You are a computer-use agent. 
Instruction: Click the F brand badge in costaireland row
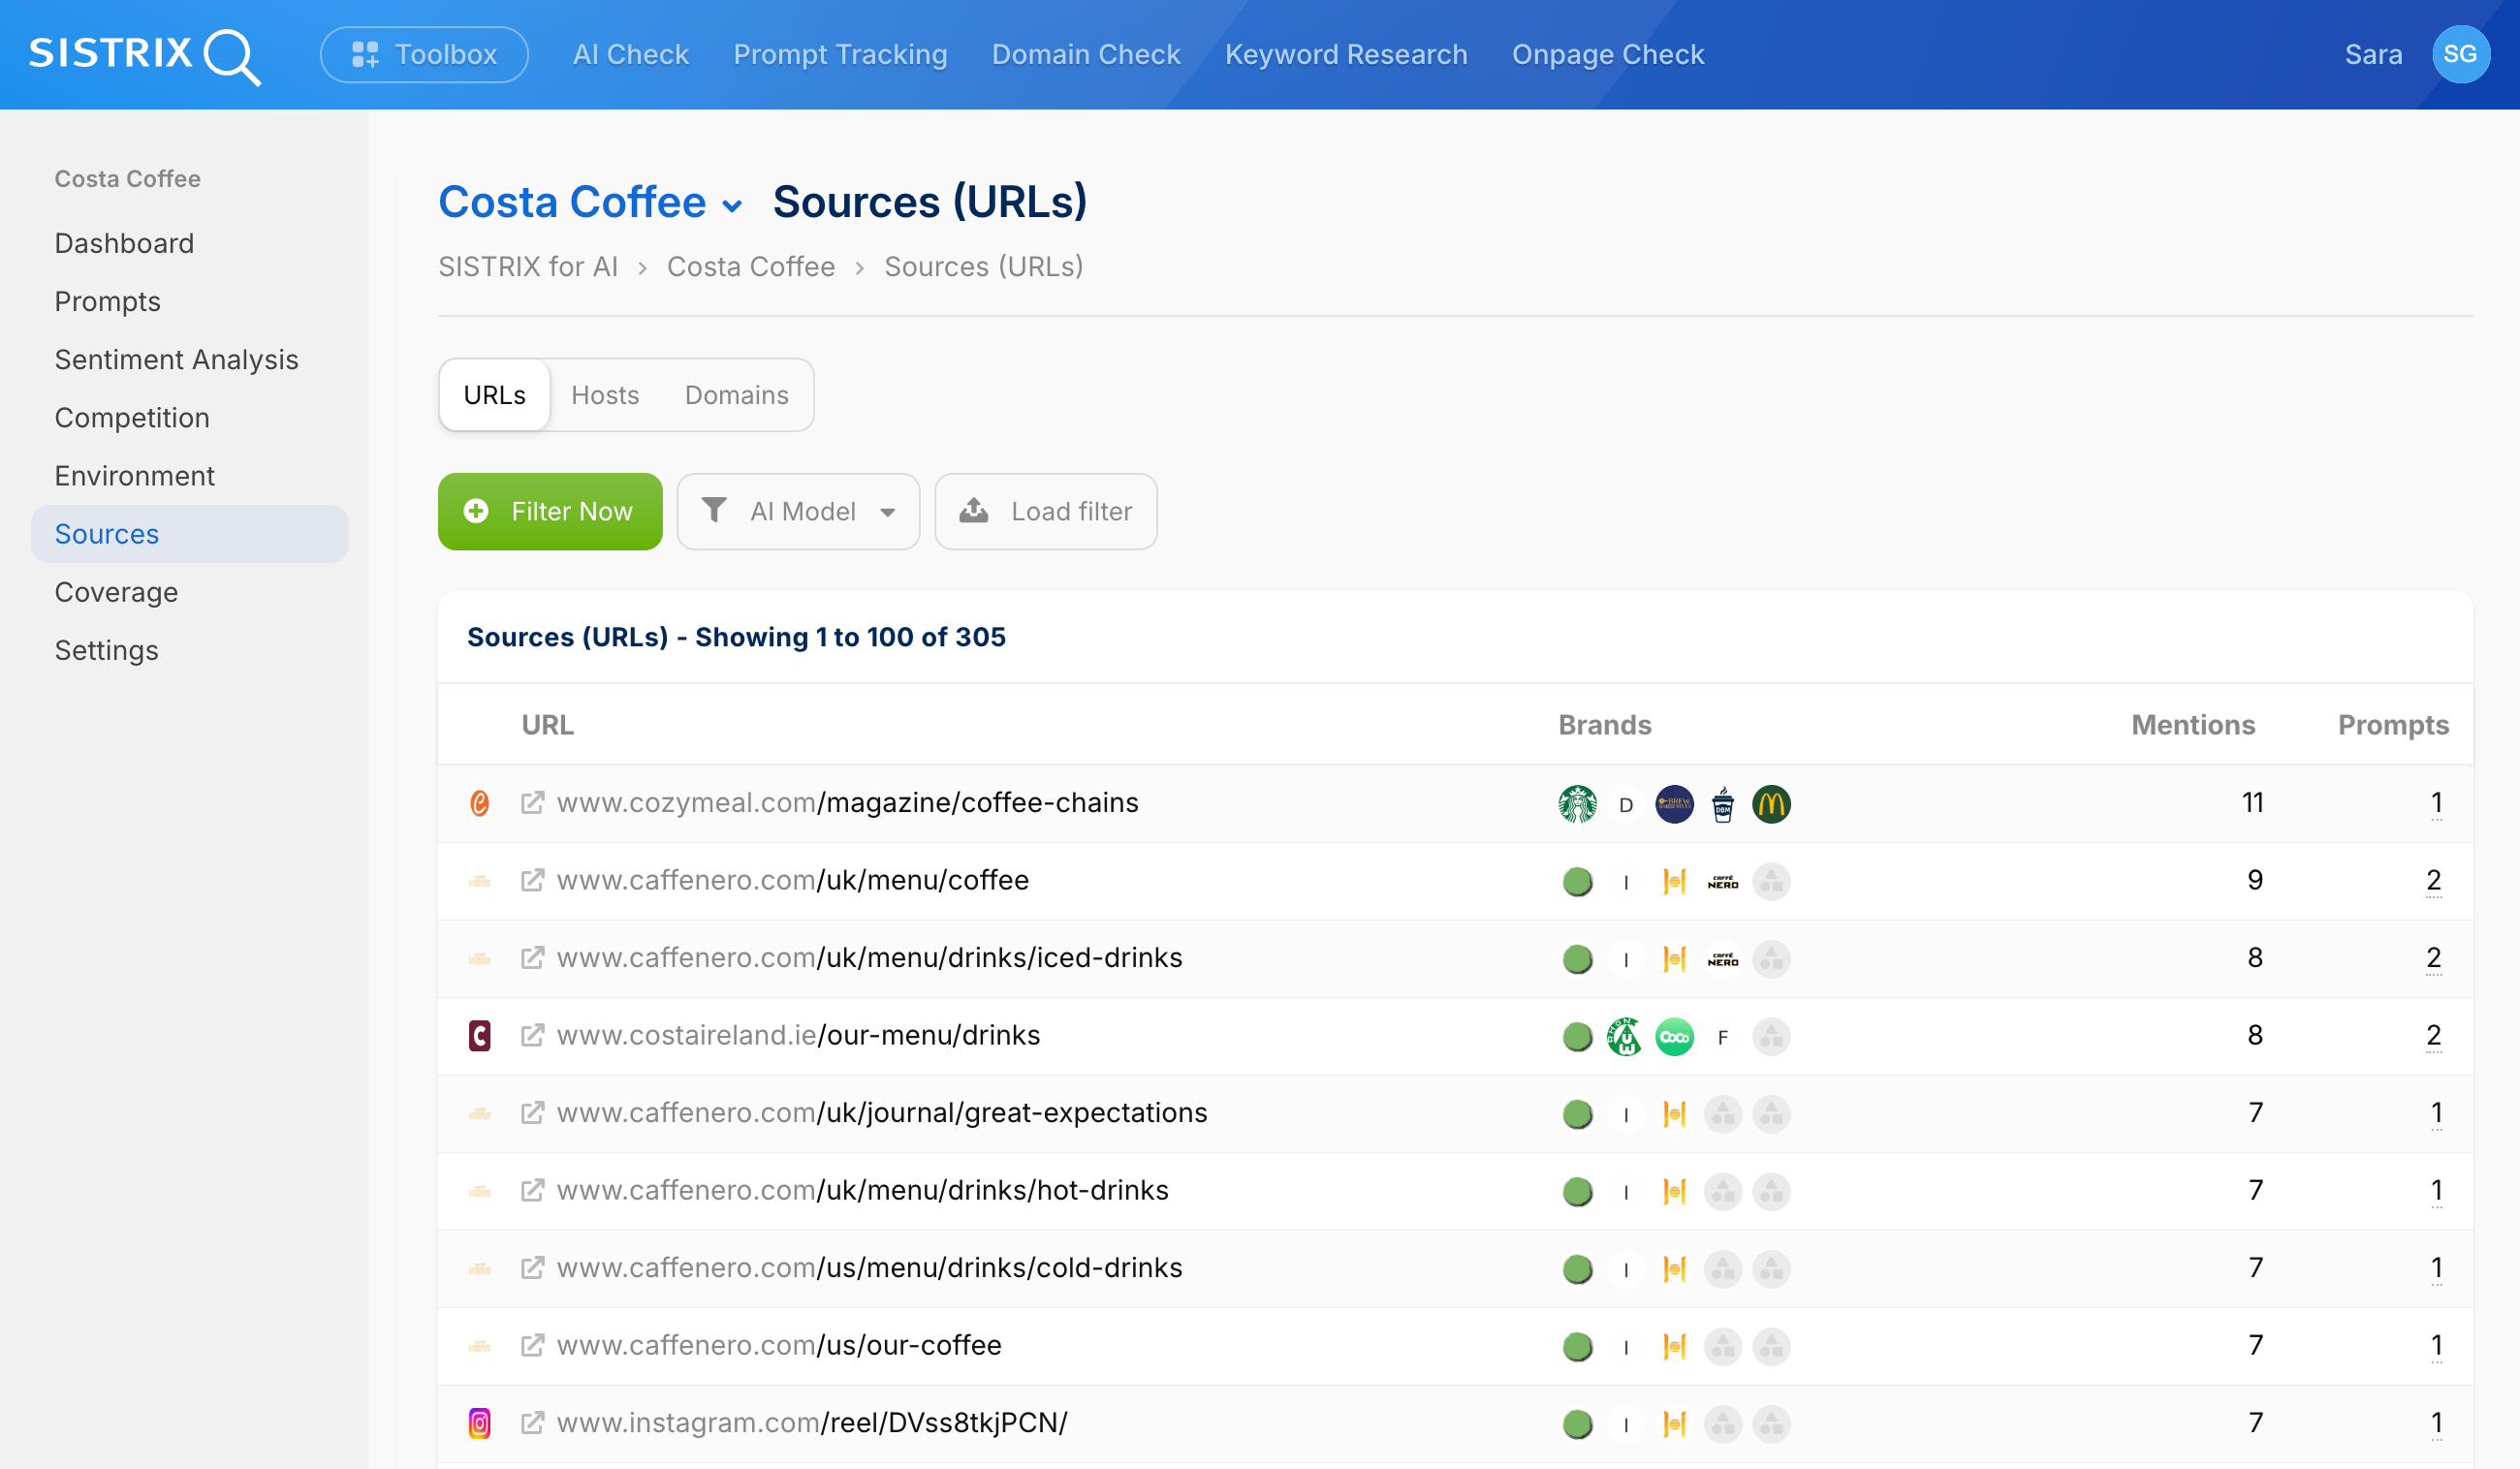[1723, 1037]
